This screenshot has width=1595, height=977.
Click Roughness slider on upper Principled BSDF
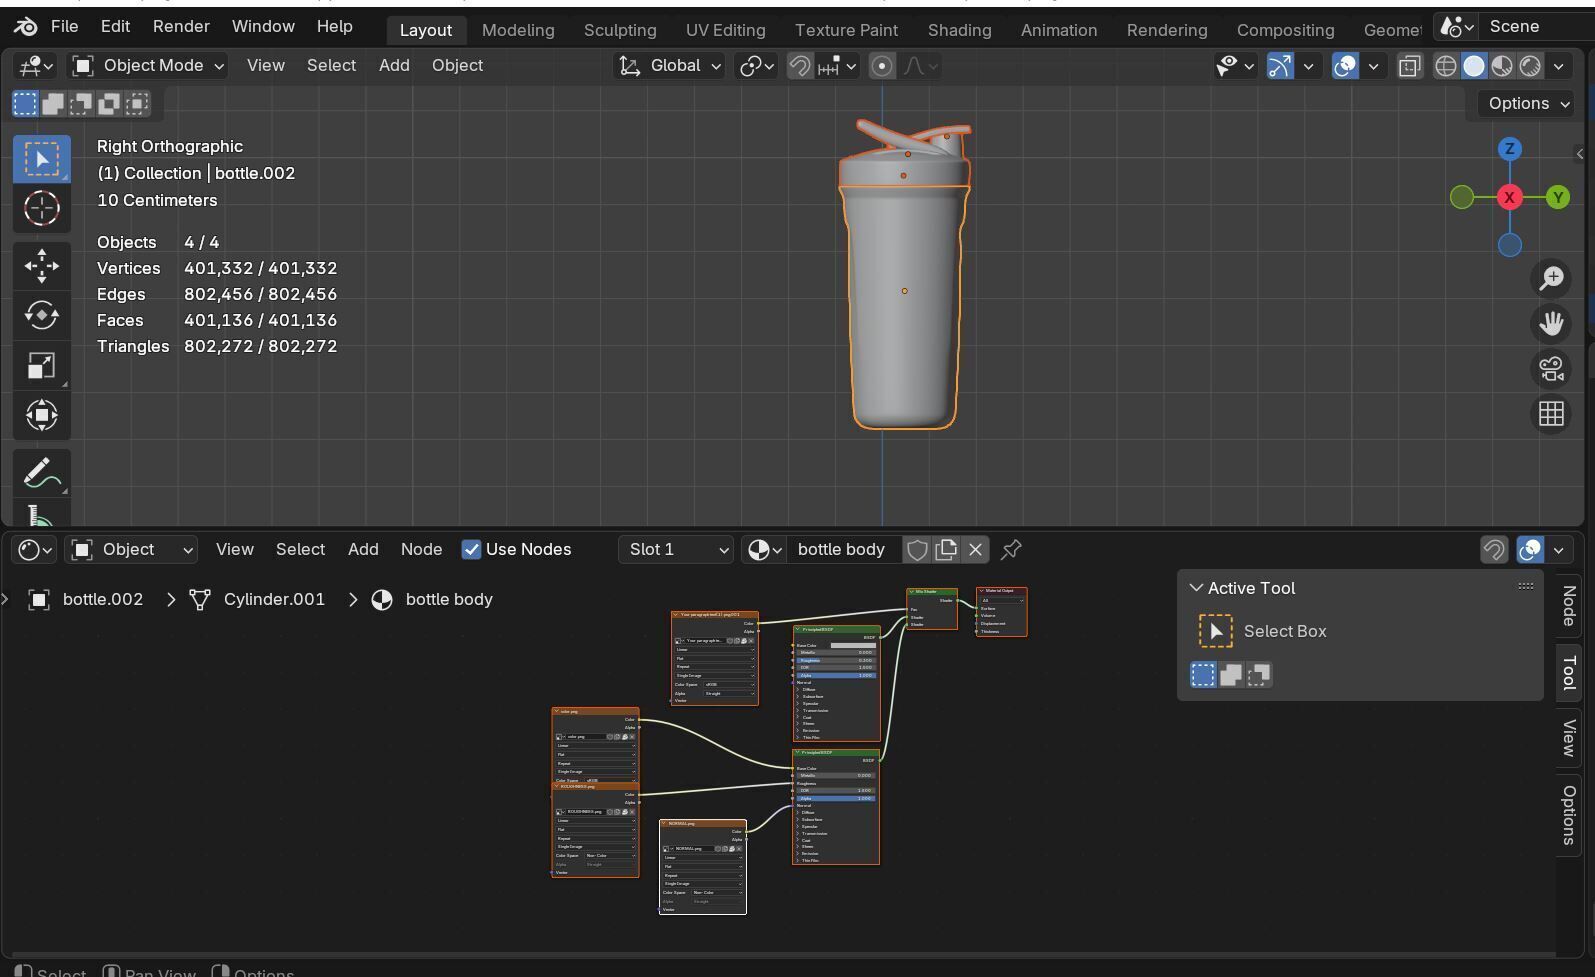(836, 660)
